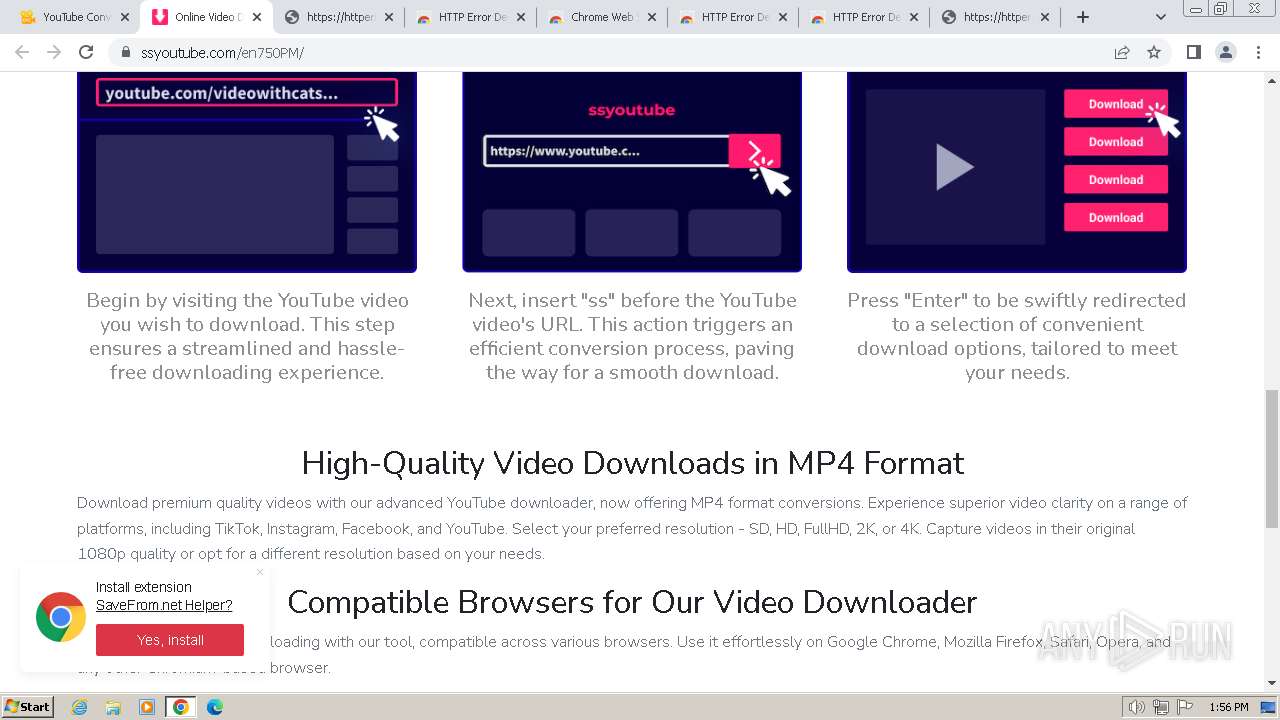Click Compatible Browsers for Our Video Downloader heading

pos(632,602)
